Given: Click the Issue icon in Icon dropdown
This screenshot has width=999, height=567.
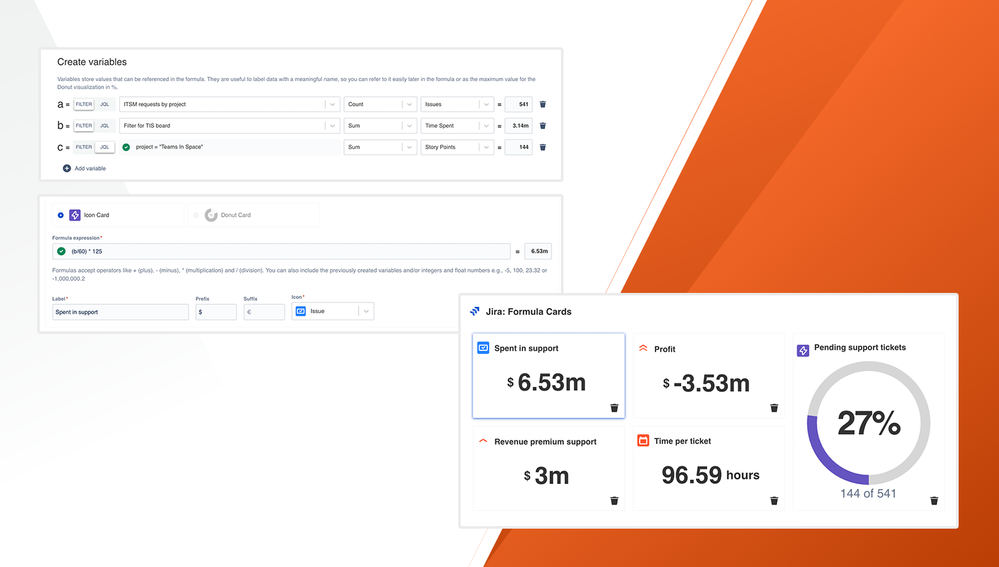Looking at the screenshot, I should pyautogui.click(x=301, y=311).
